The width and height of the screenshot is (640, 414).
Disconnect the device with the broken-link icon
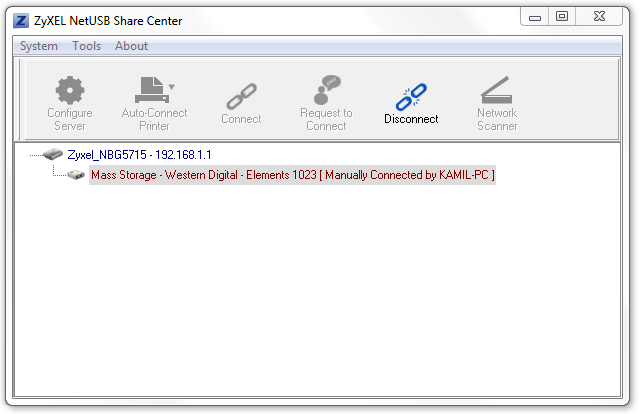point(411,97)
